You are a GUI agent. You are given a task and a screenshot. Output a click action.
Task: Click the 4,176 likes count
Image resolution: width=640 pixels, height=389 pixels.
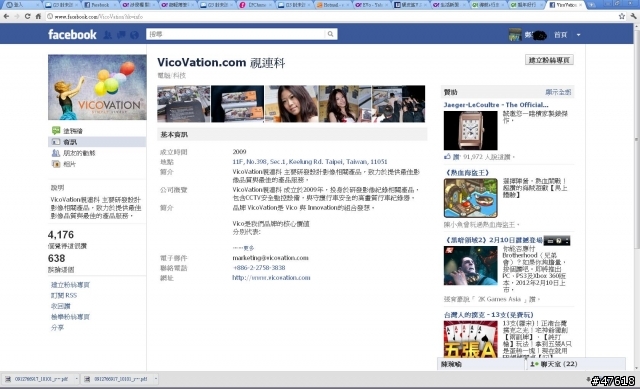point(61,235)
